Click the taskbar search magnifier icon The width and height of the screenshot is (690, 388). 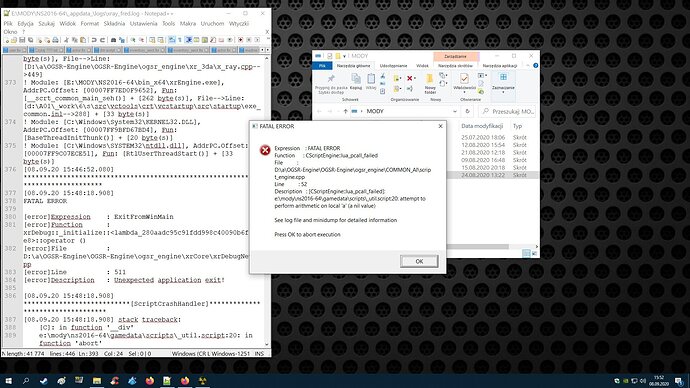(x=26, y=381)
